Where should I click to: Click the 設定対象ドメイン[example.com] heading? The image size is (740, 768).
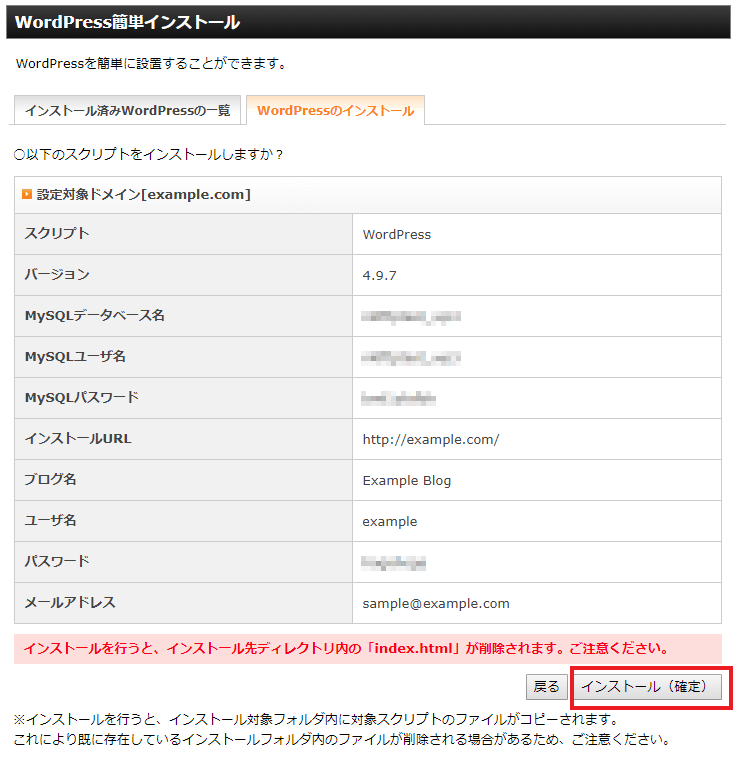(143, 194)
